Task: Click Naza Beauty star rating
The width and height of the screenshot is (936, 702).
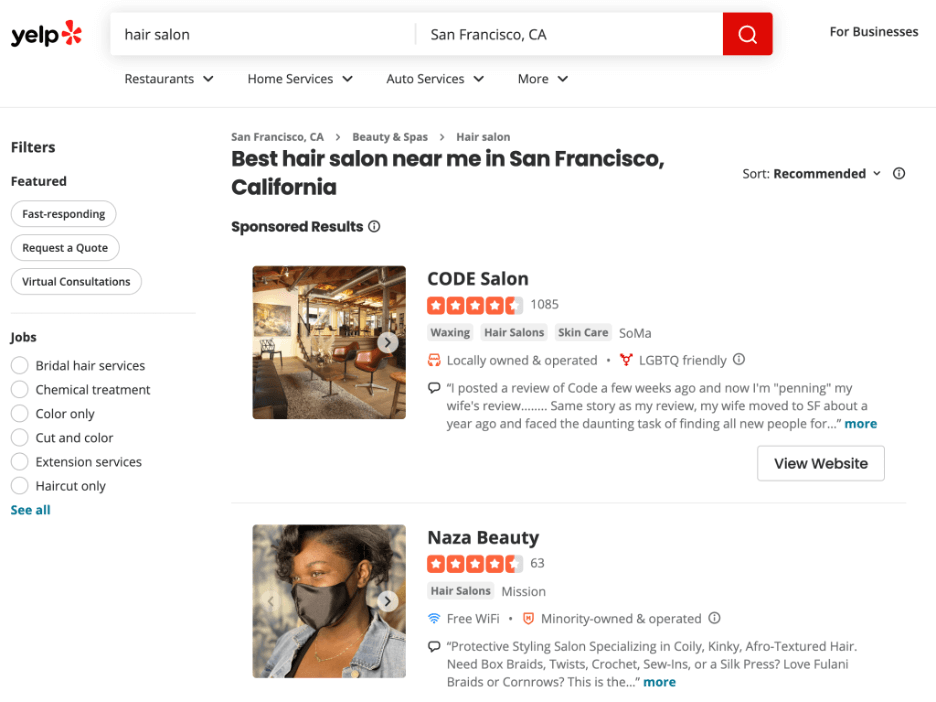Action: [x=475, y=564]
